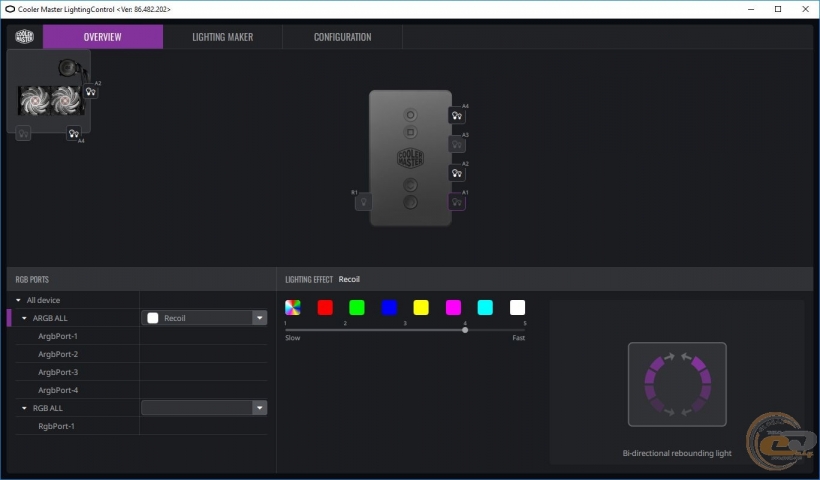820x480 pixels.
Task: Select ArgbPort-1 row
Action: 141,336
